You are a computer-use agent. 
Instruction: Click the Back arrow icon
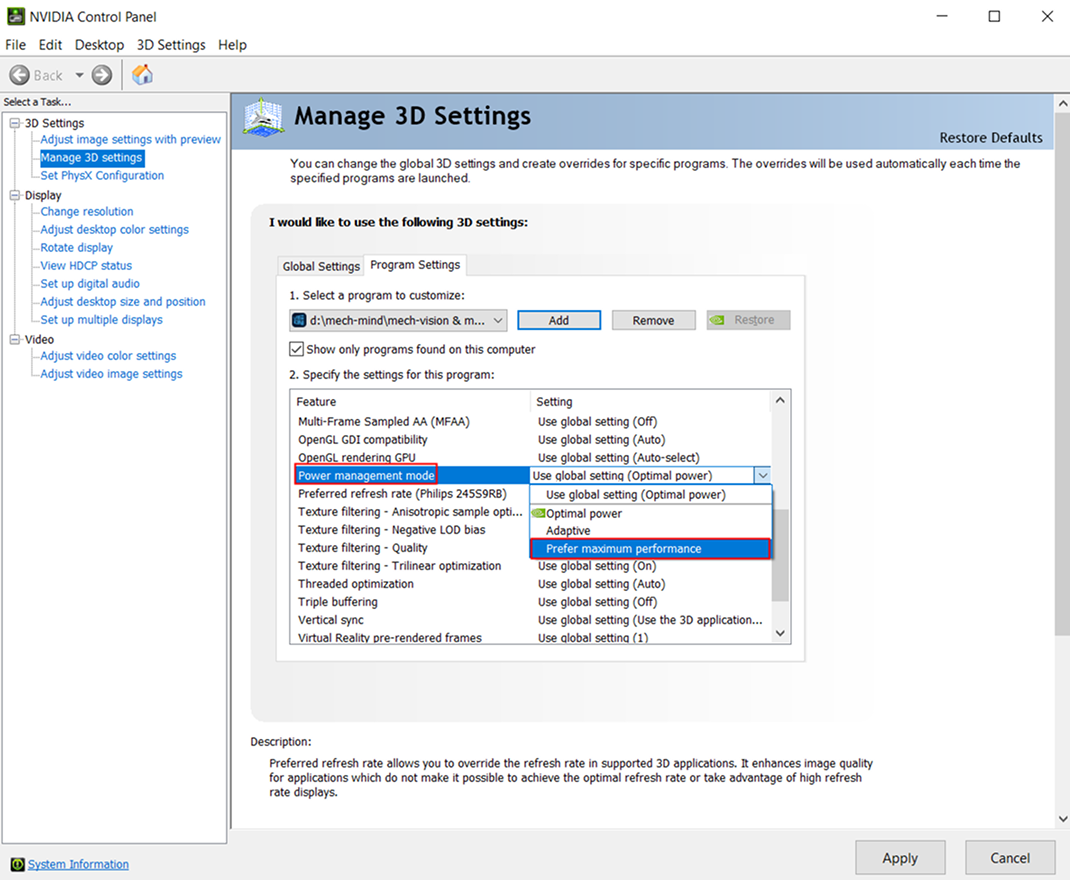pyautogui.click(x=20, y=75)
